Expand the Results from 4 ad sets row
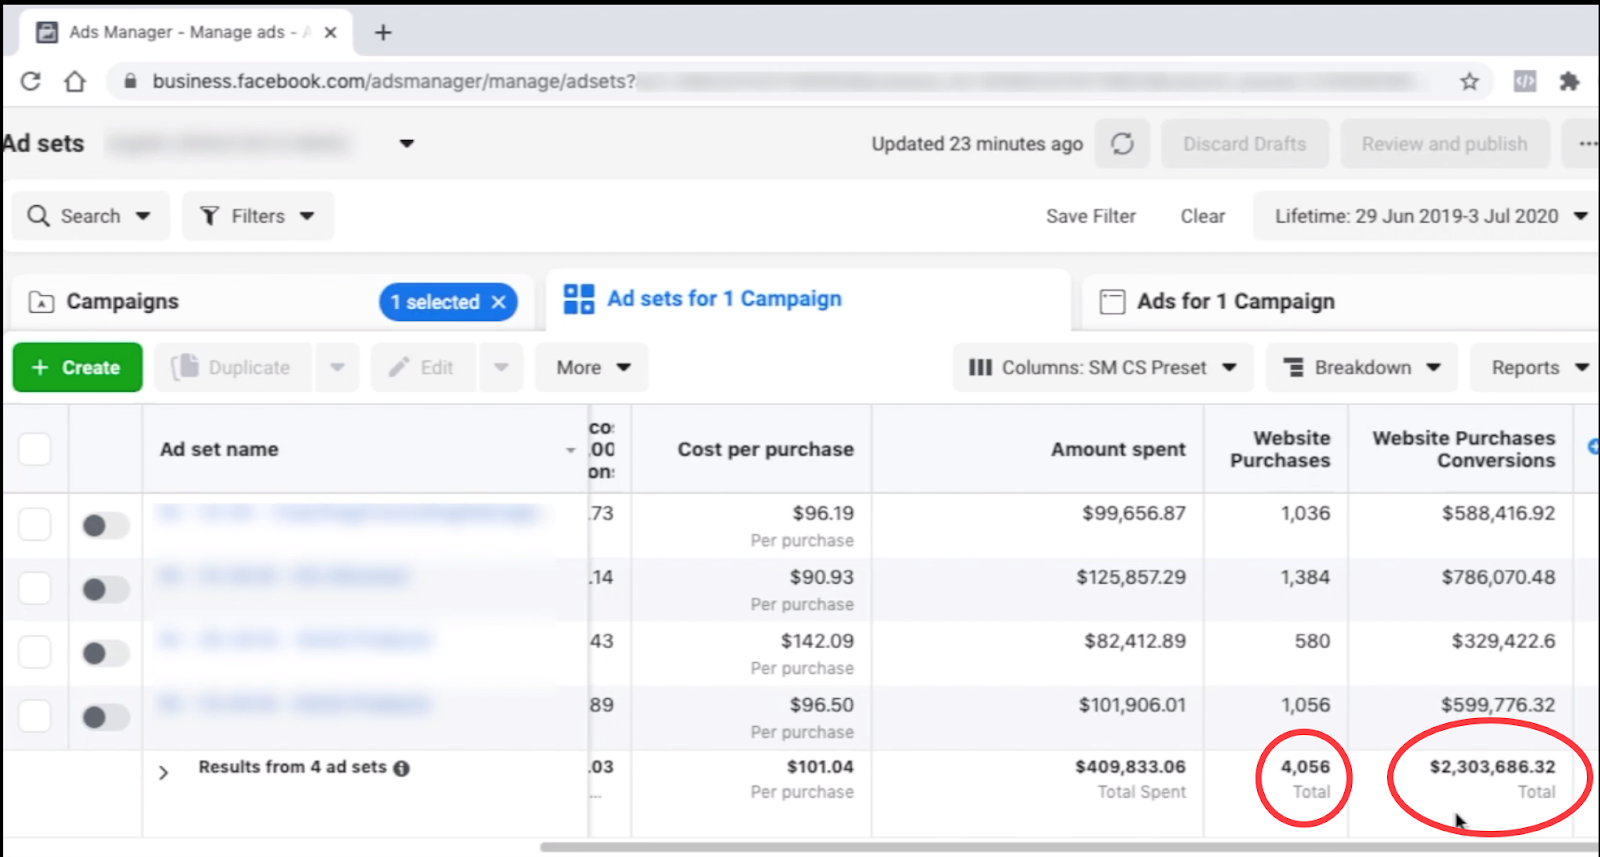The width and height of the screenshot is (1600, 857). click(x=164, y=773)
